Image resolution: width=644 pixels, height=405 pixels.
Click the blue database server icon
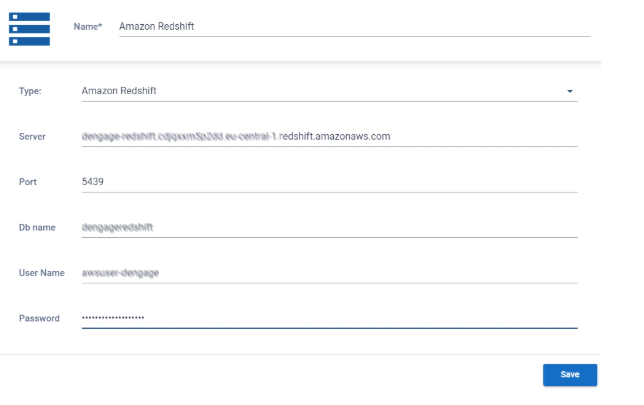(29, 29)
